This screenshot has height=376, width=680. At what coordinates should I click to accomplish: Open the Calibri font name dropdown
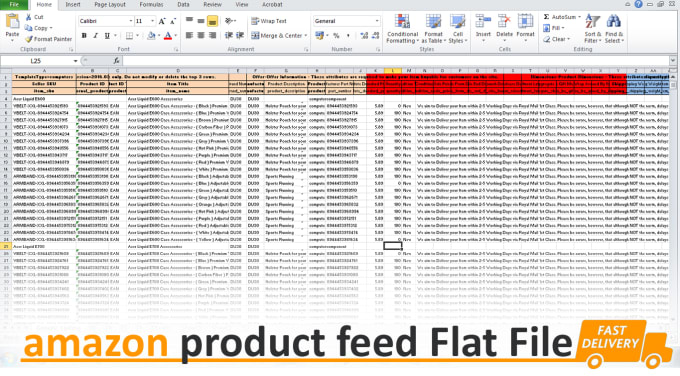[131, 21]
